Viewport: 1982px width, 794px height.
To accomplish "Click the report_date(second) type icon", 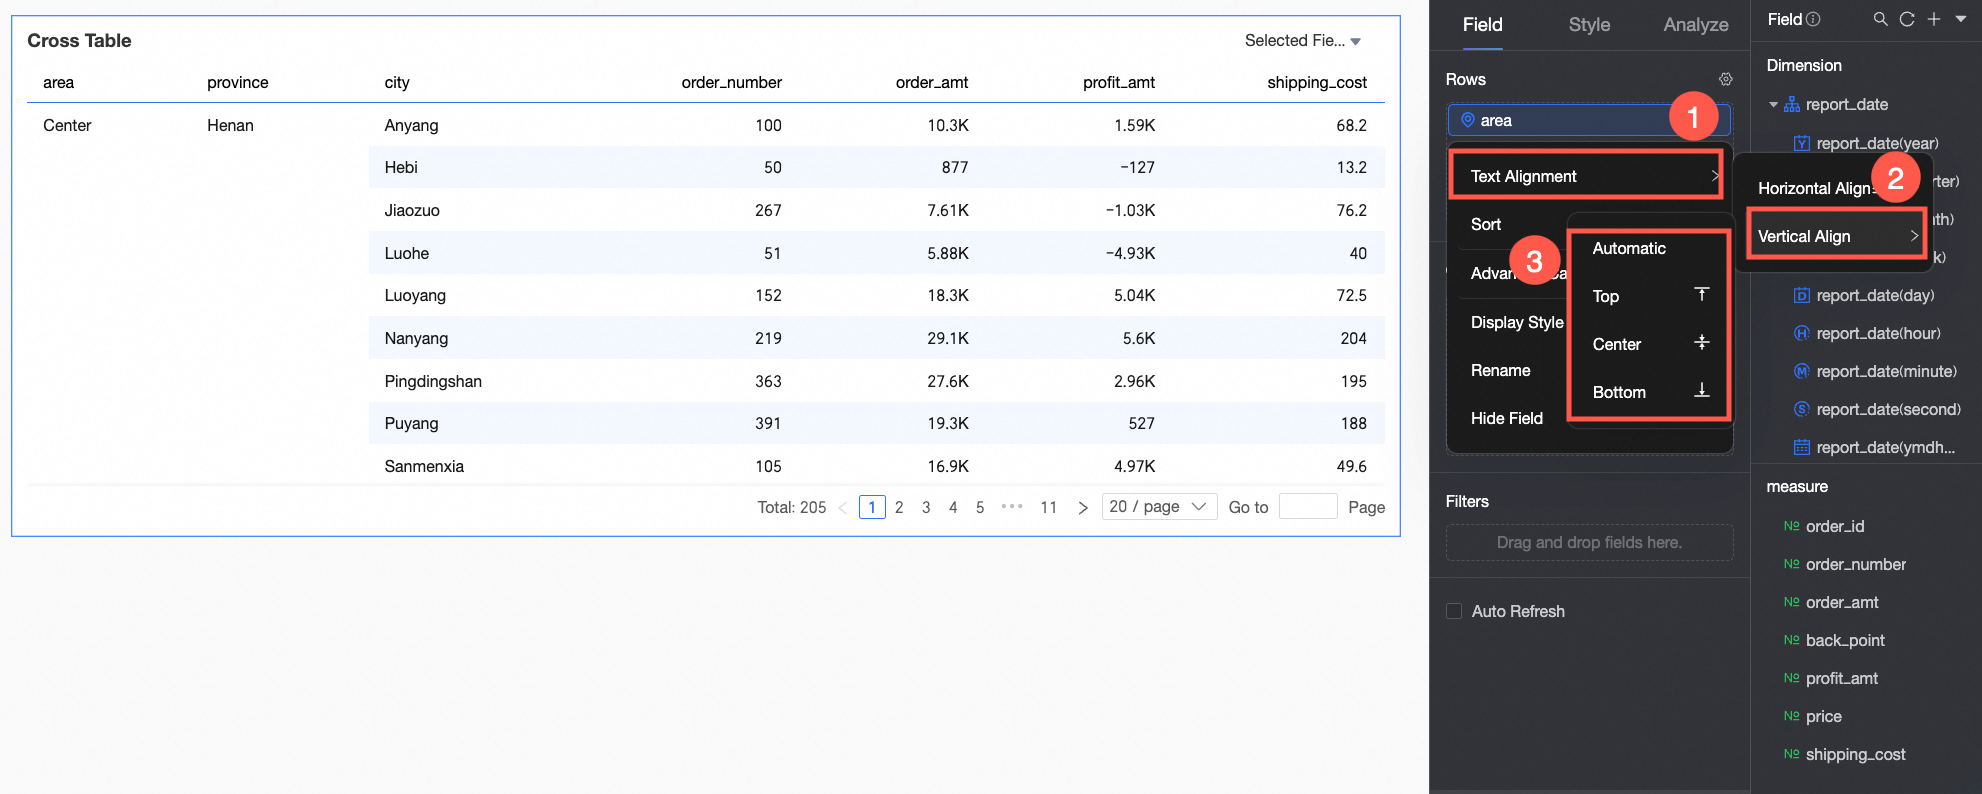I will pyautogui.click(x=1802, y=409).
